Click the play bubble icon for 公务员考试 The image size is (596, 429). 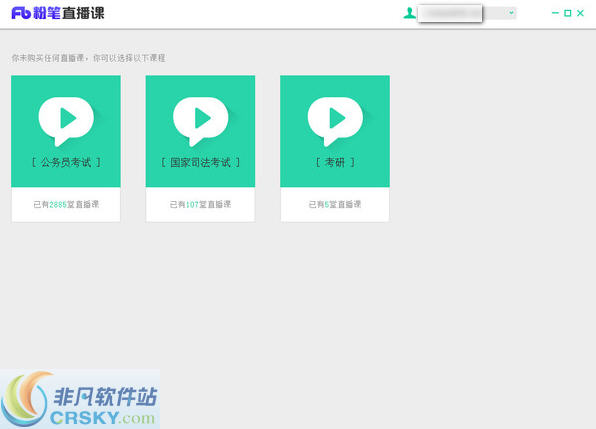(x=66, y=121)
